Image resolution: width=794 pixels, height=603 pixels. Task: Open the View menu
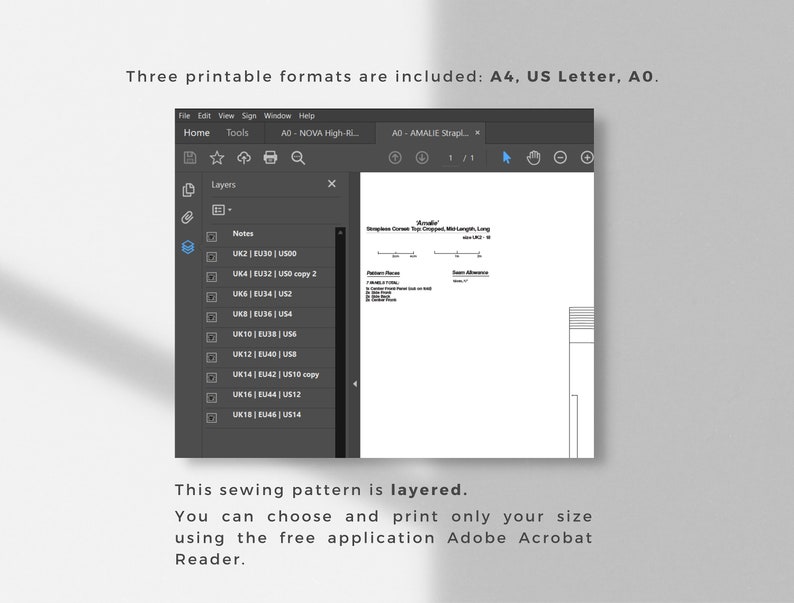[226, 116]
